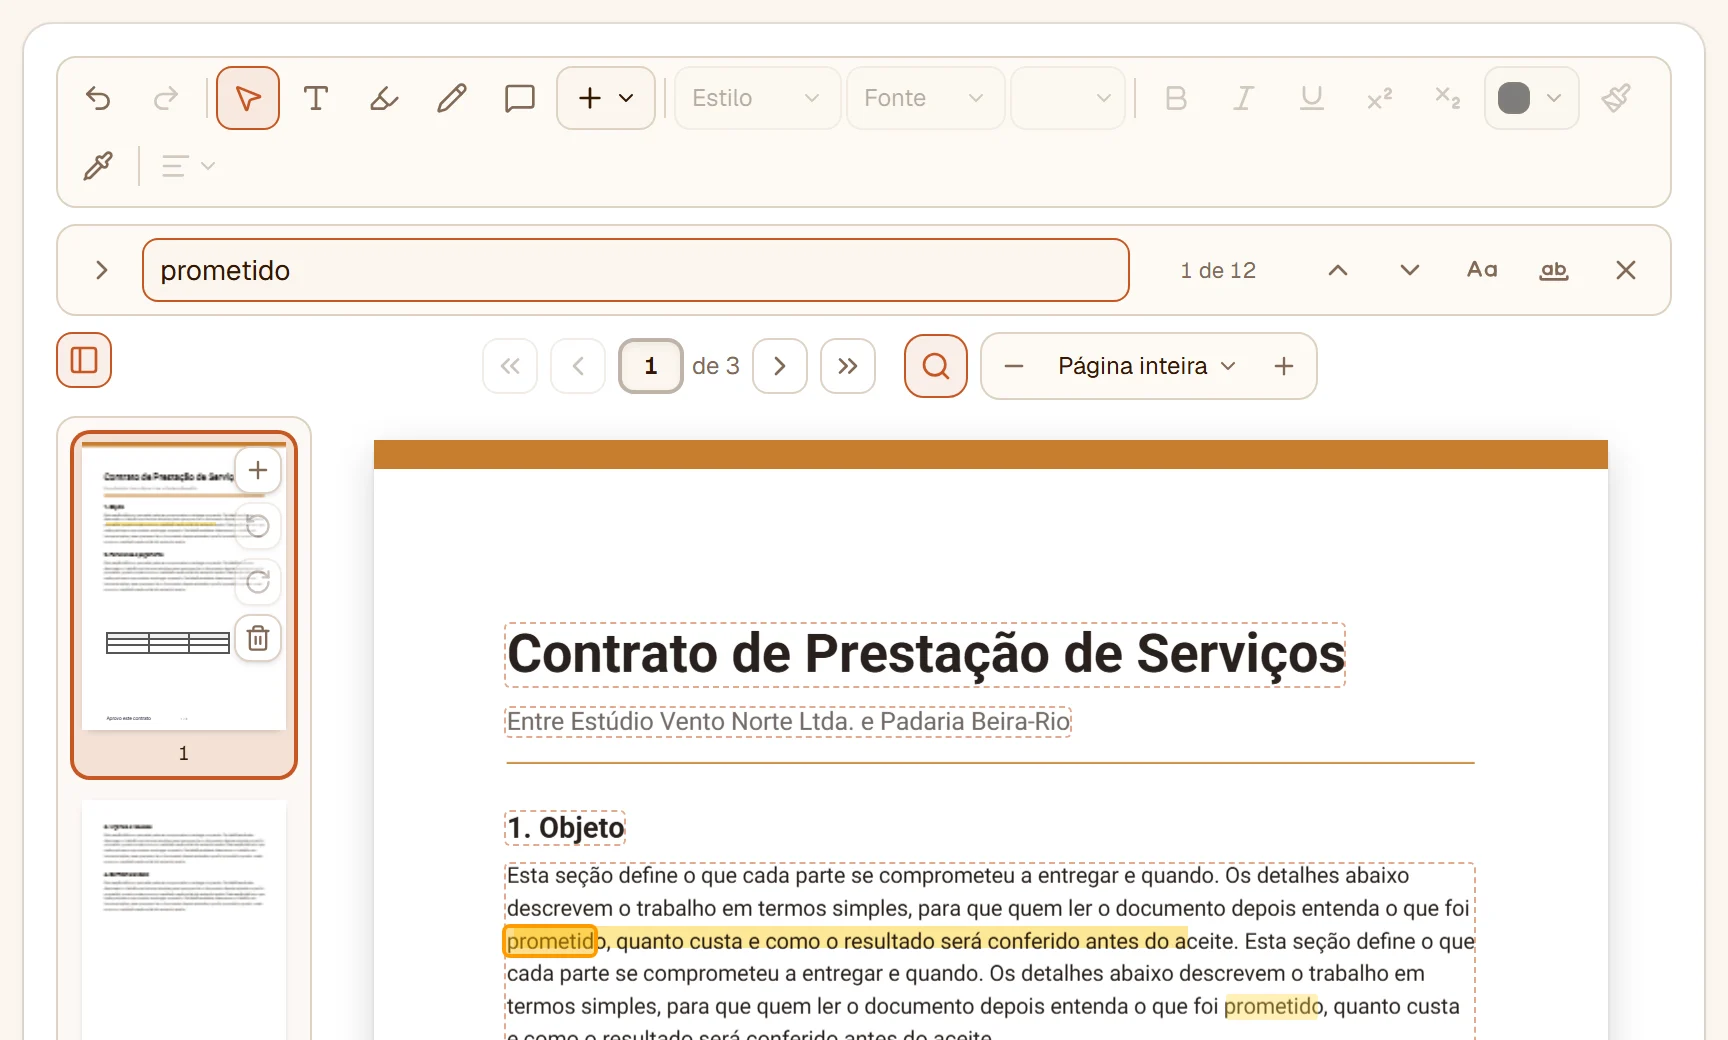The height and width of the screenshot is (1040, 1728).
Task: Apply subscript formatting
Action: pyautogui.click(x=1448, y=98)
